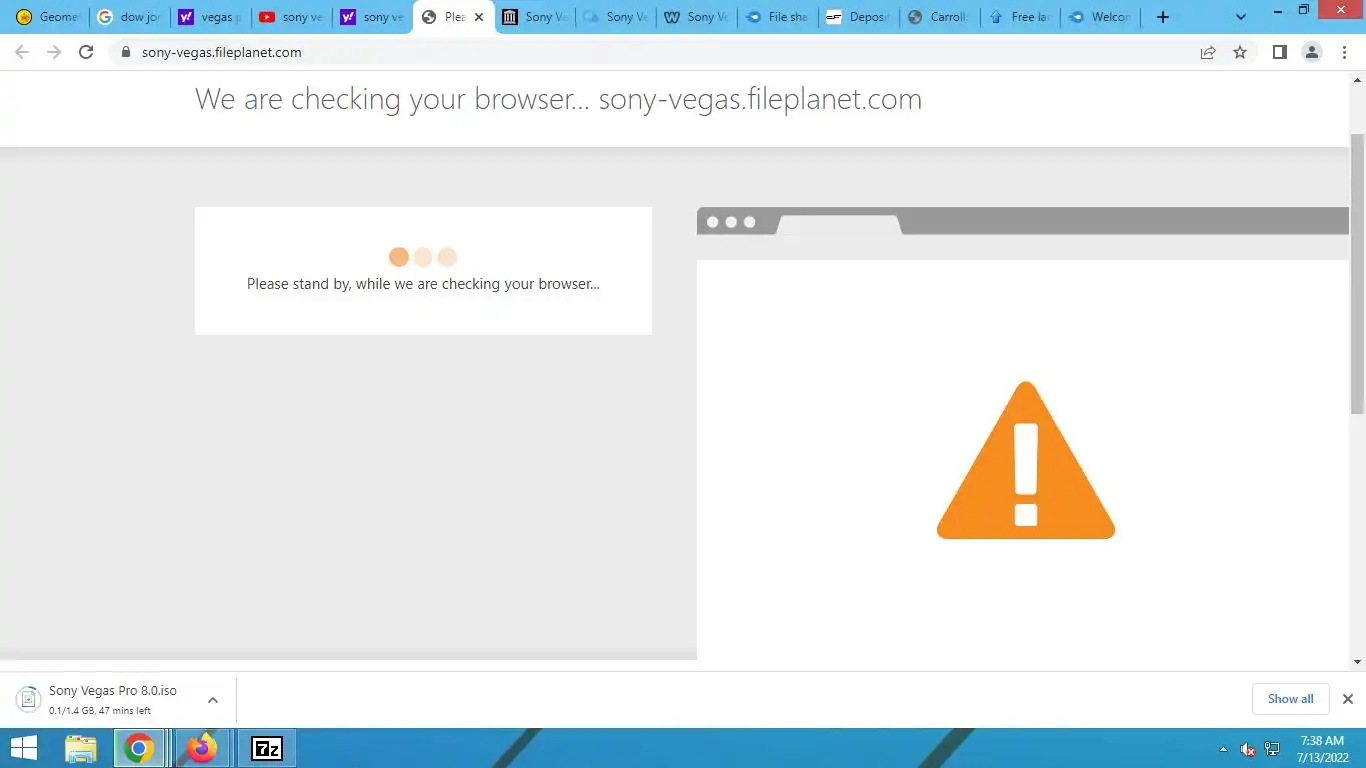Viewport: 1366px width, 768px height.
Task: Switch to the File sharing tab
Action: point(776,17)
